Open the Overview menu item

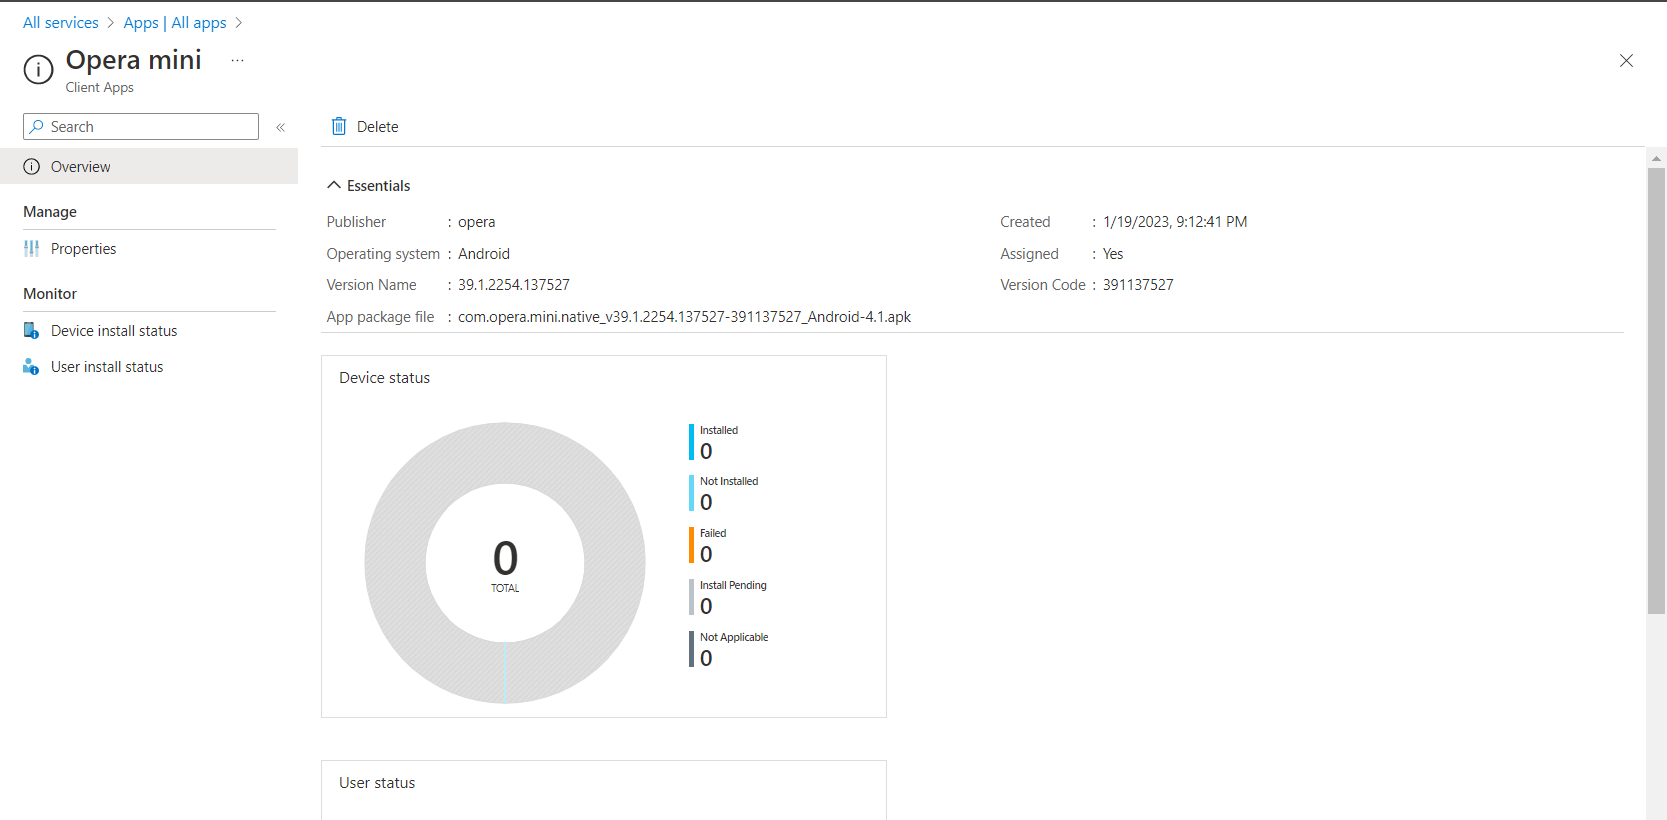pos(149,166)
